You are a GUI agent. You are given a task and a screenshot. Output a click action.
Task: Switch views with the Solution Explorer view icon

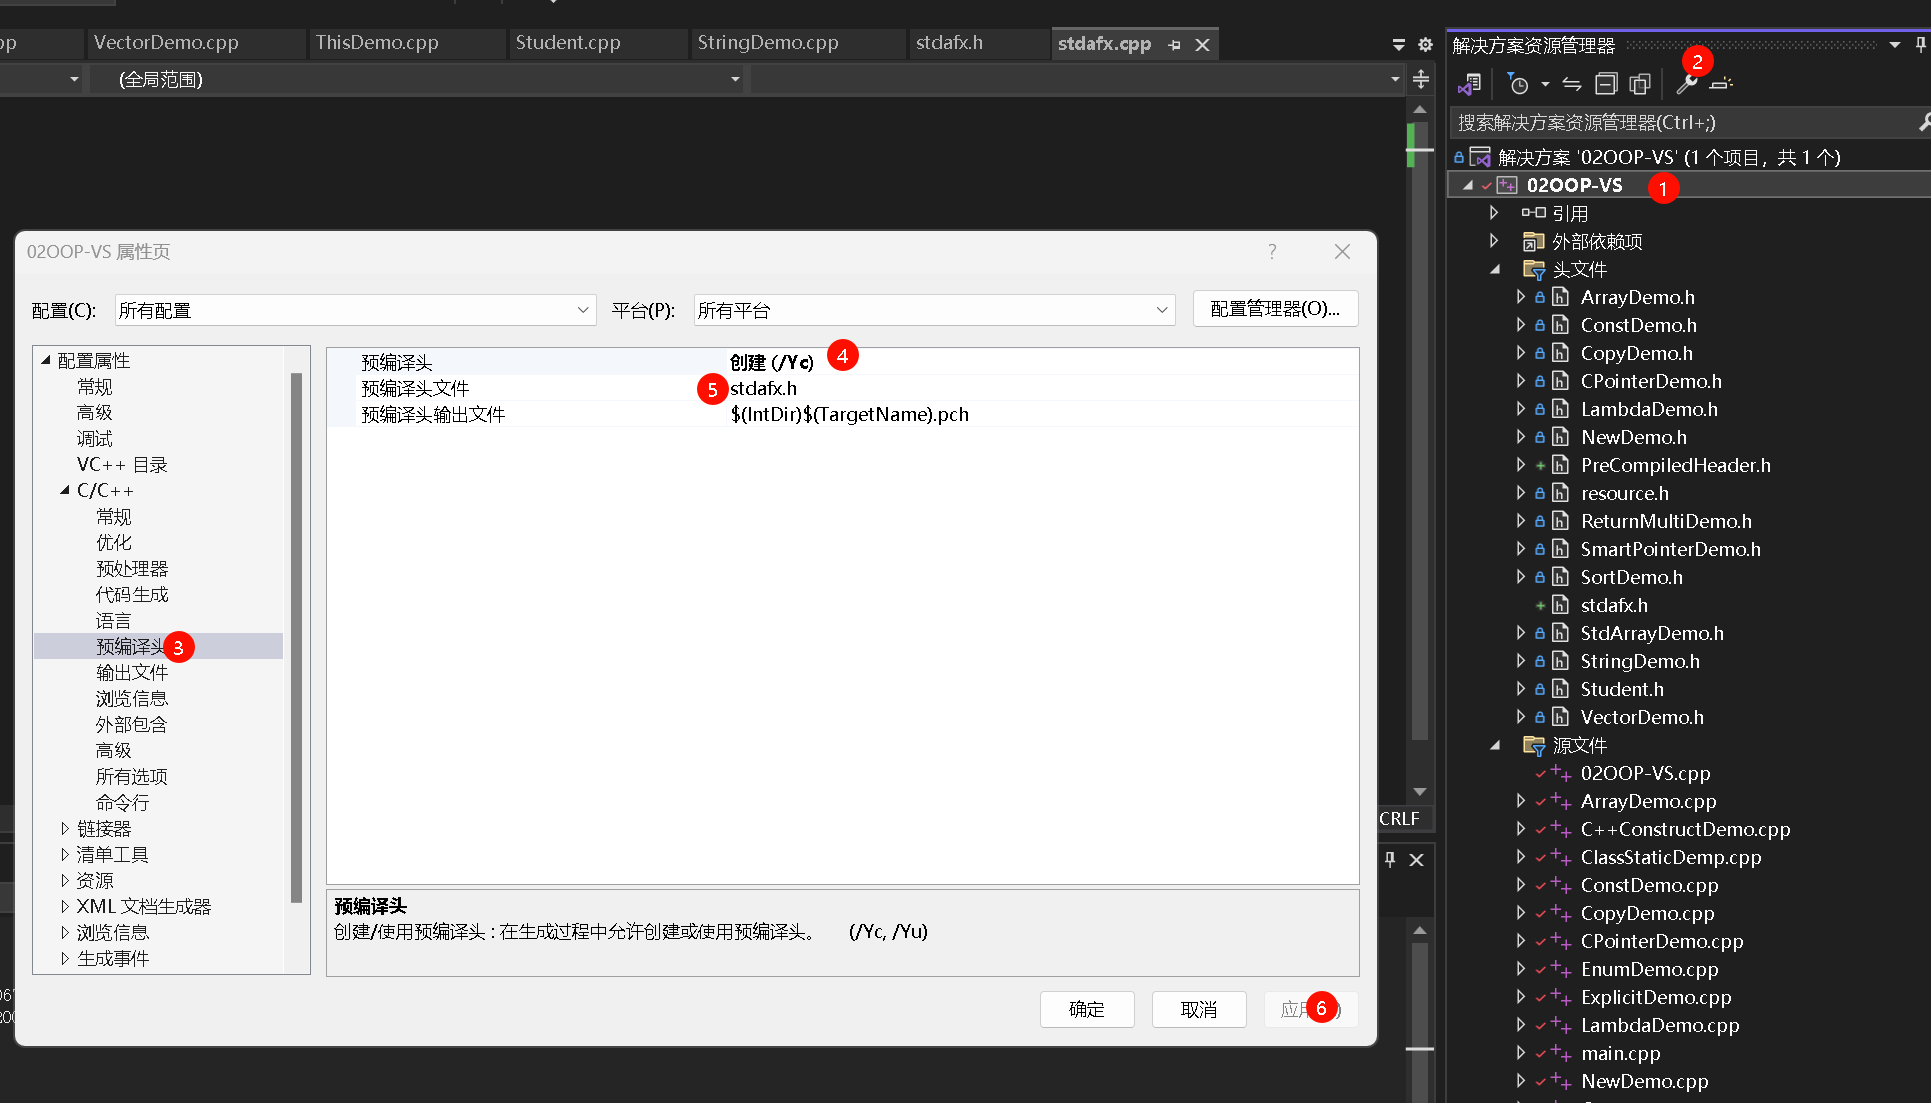[x=1469, y=84]
